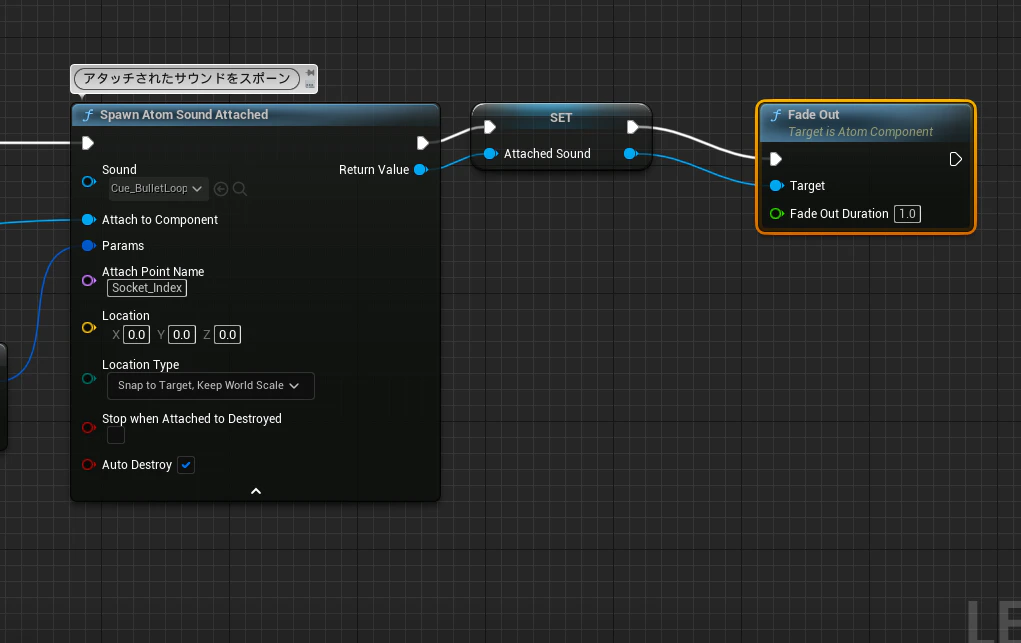The height and width of the screenshot is (643, 1021).
Task: Click the Target pin on Fade Out
Action: 777,186
